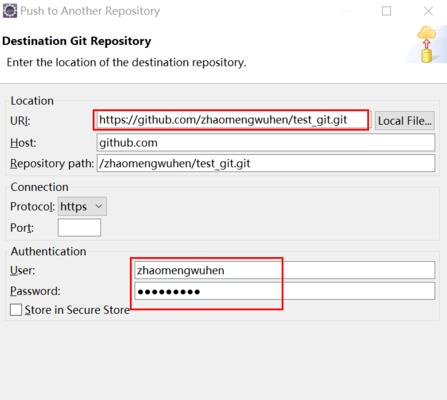
Task: Open the Local File... browser
Action: point(405,121)
